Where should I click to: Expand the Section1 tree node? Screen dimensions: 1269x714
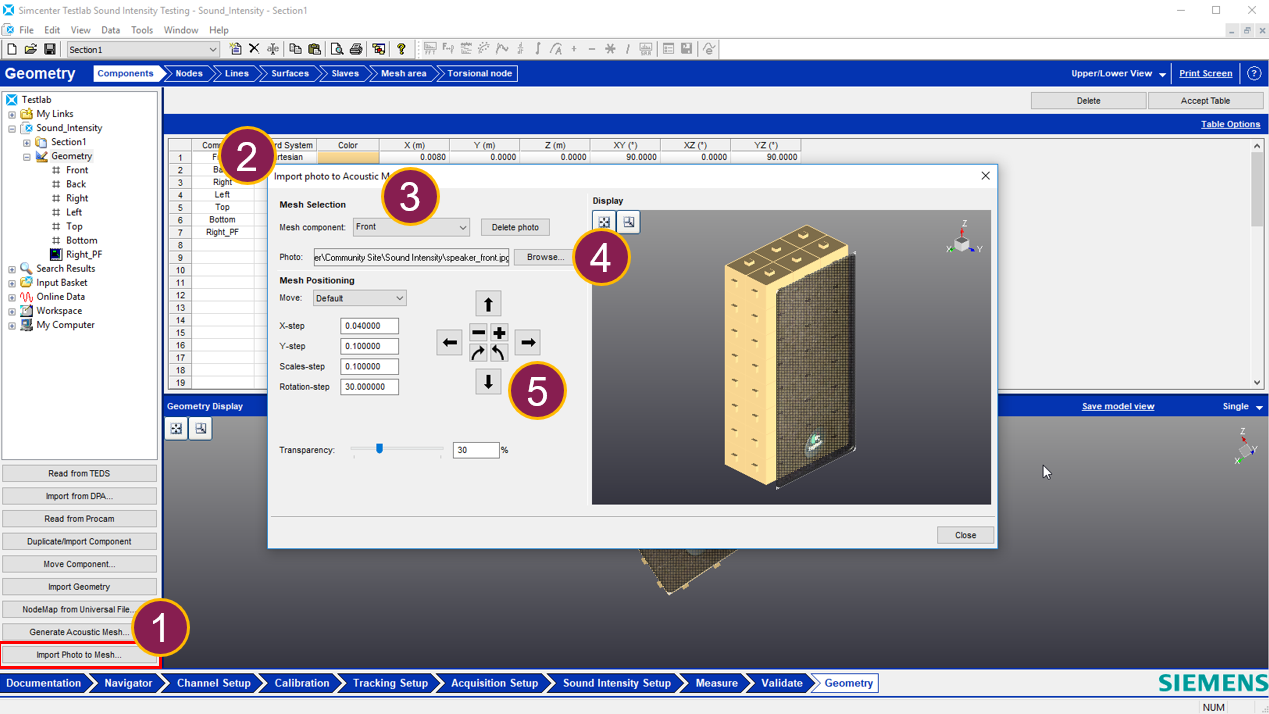click(x=27, y=142)
